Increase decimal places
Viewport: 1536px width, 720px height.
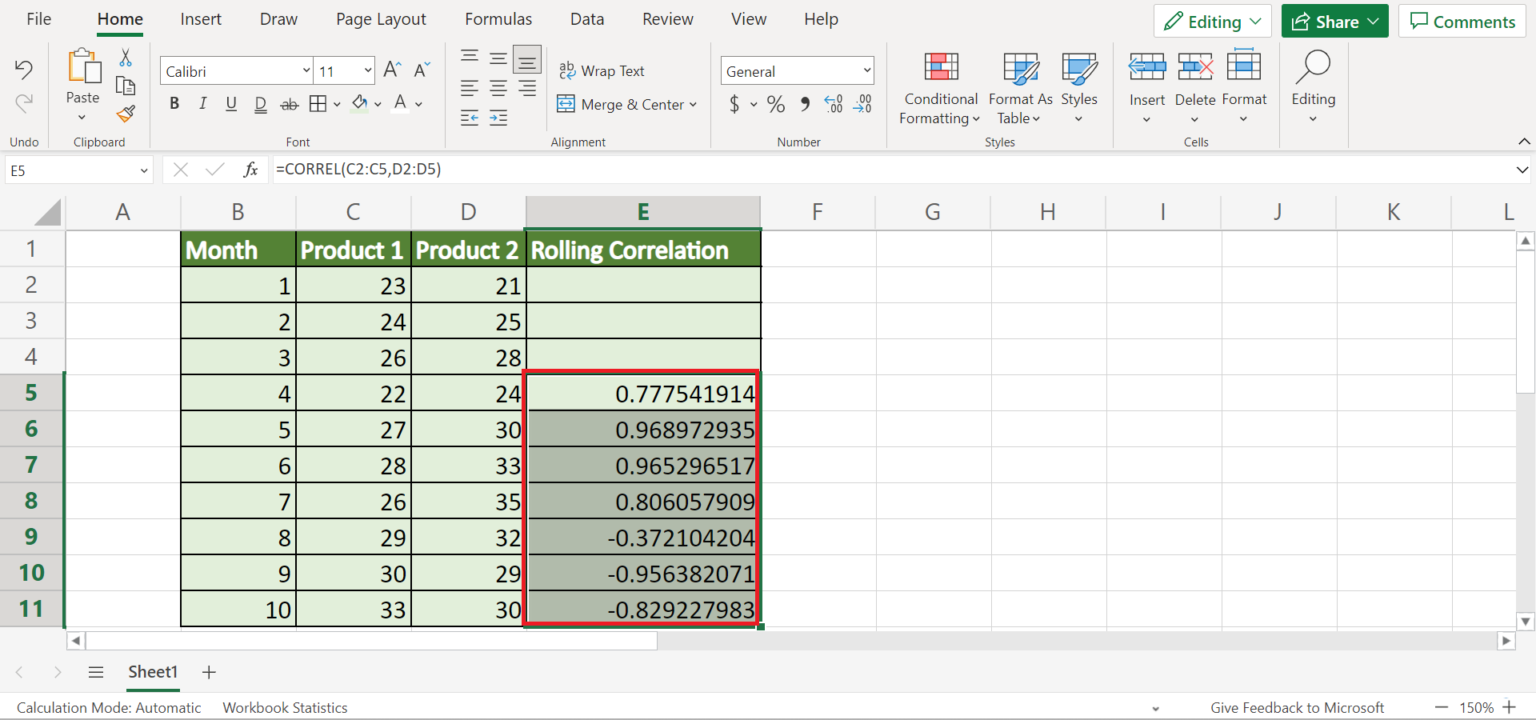pos(833,103)
